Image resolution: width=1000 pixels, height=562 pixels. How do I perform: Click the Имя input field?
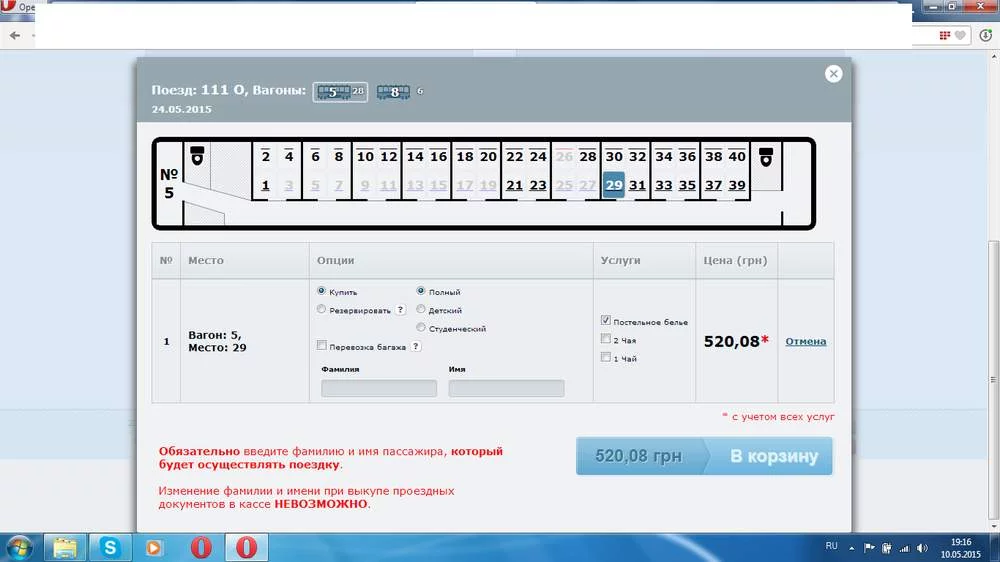pos(506,388)
